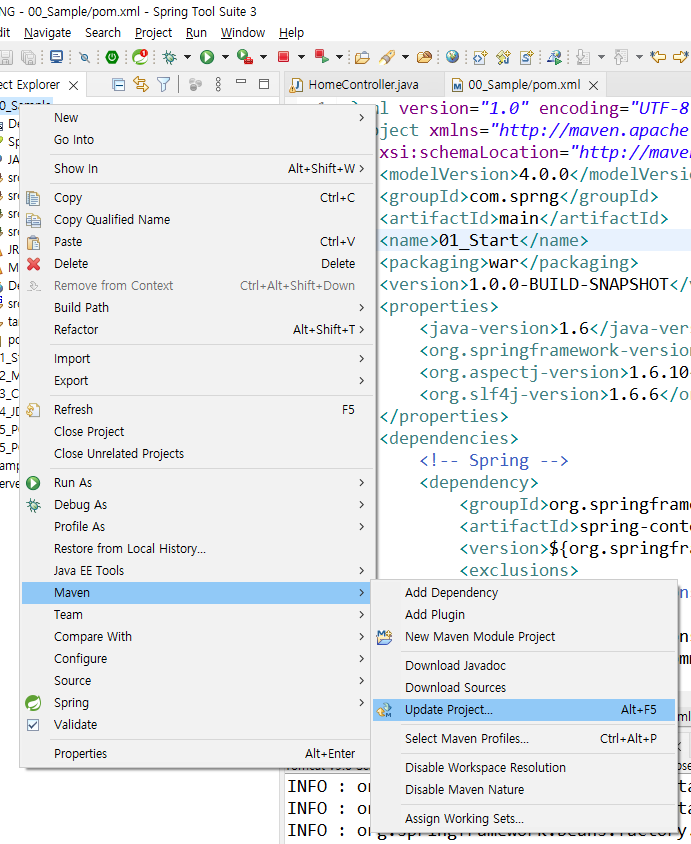Maximize the Project Explorer panel

(x=264, y=84)
